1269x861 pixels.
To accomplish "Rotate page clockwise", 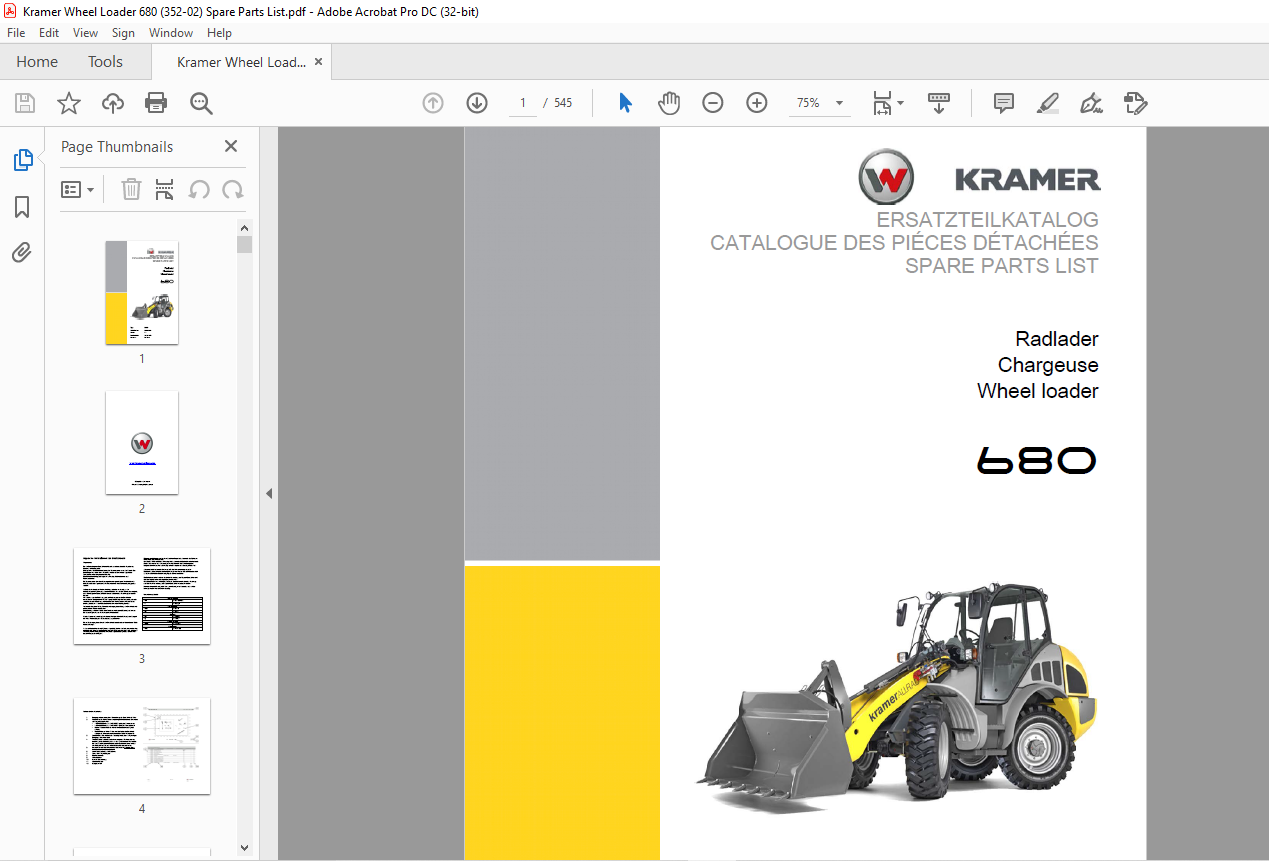I will (233, 190).
